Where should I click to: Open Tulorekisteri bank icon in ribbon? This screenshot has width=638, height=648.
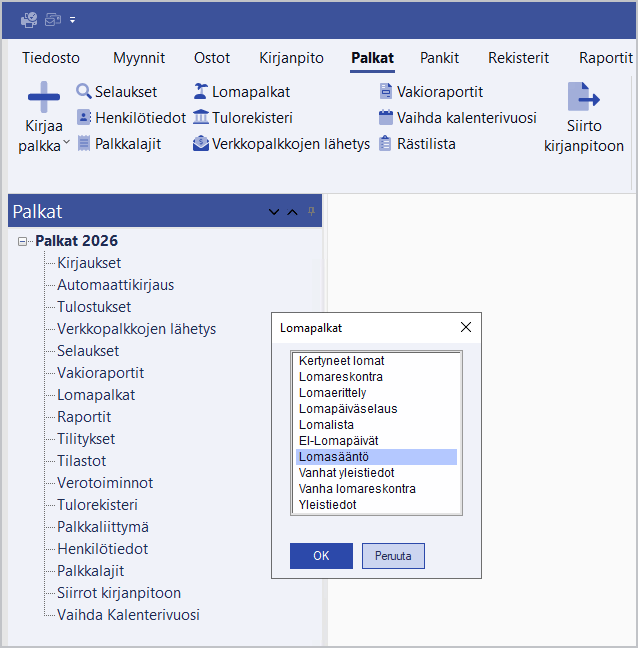[x=201, y=118]
